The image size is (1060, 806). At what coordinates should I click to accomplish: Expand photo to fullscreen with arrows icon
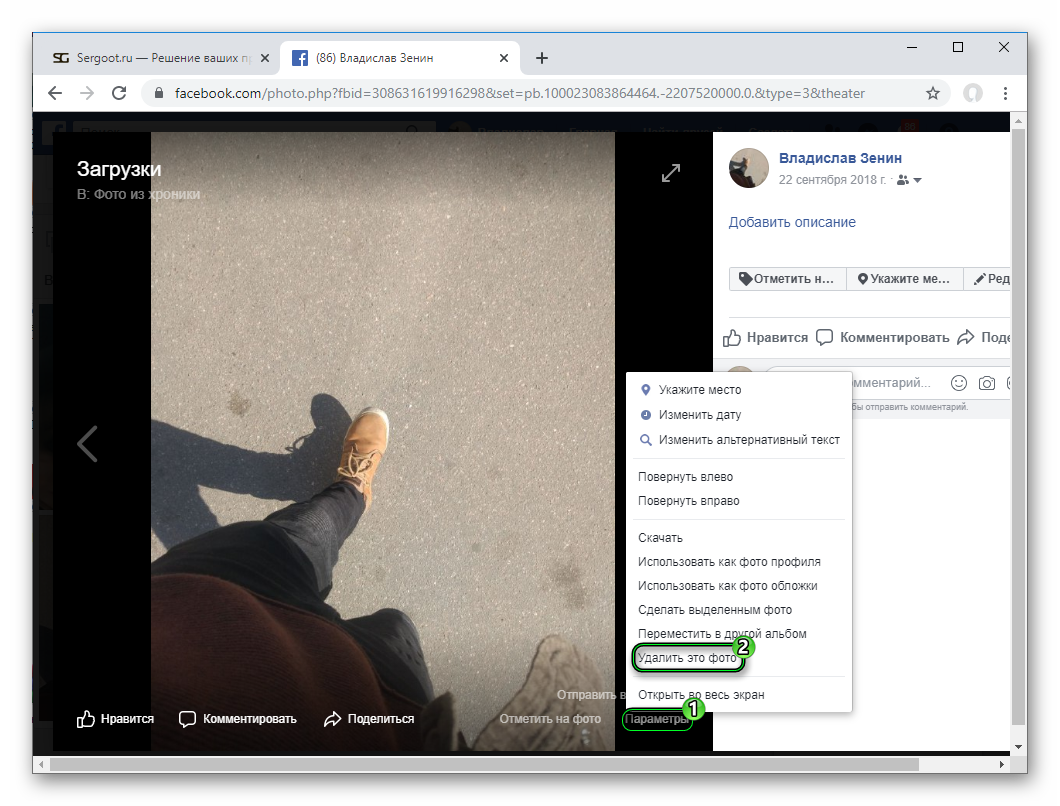pos(671,173)
